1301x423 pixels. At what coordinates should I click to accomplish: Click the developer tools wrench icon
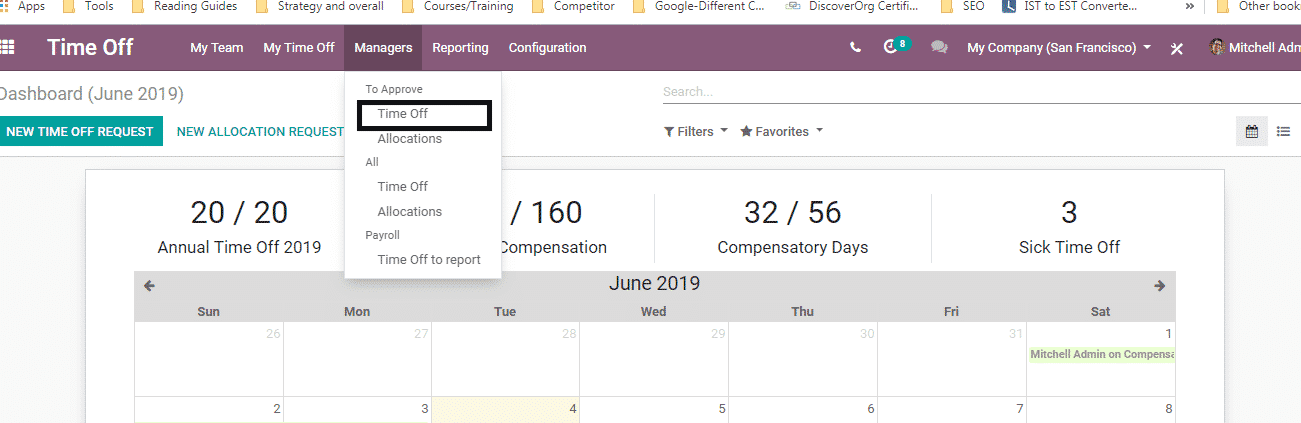tap(1177, 48)
